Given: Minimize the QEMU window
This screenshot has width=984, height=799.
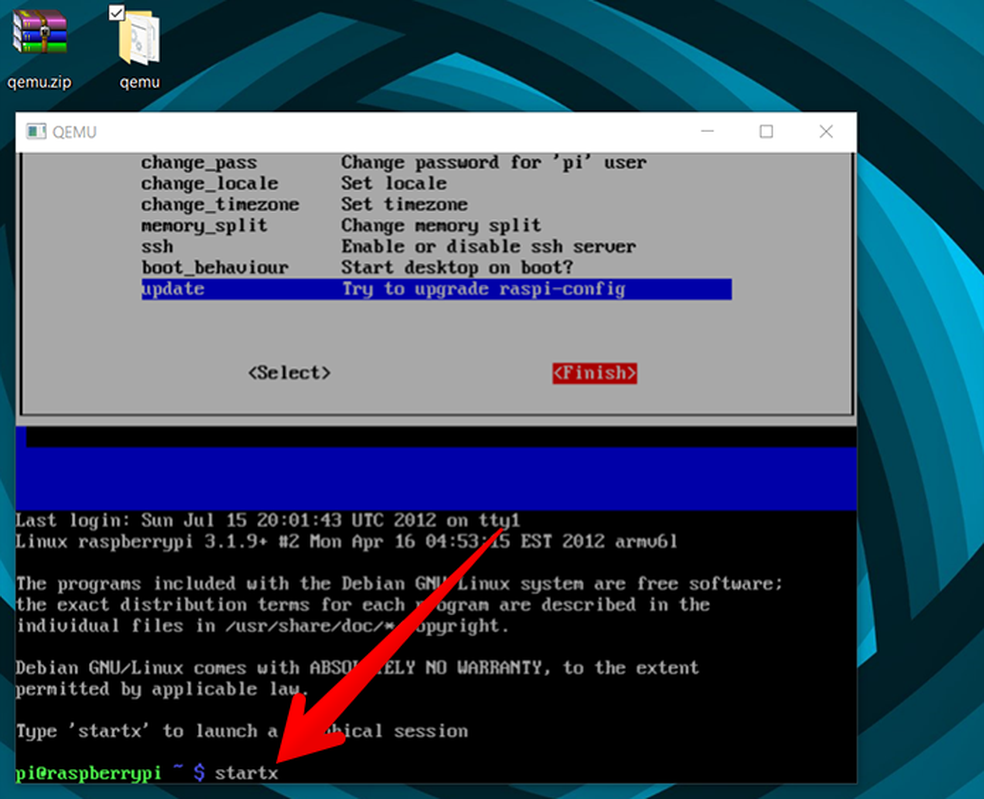Looking at the screenshot, I should 707,131.
